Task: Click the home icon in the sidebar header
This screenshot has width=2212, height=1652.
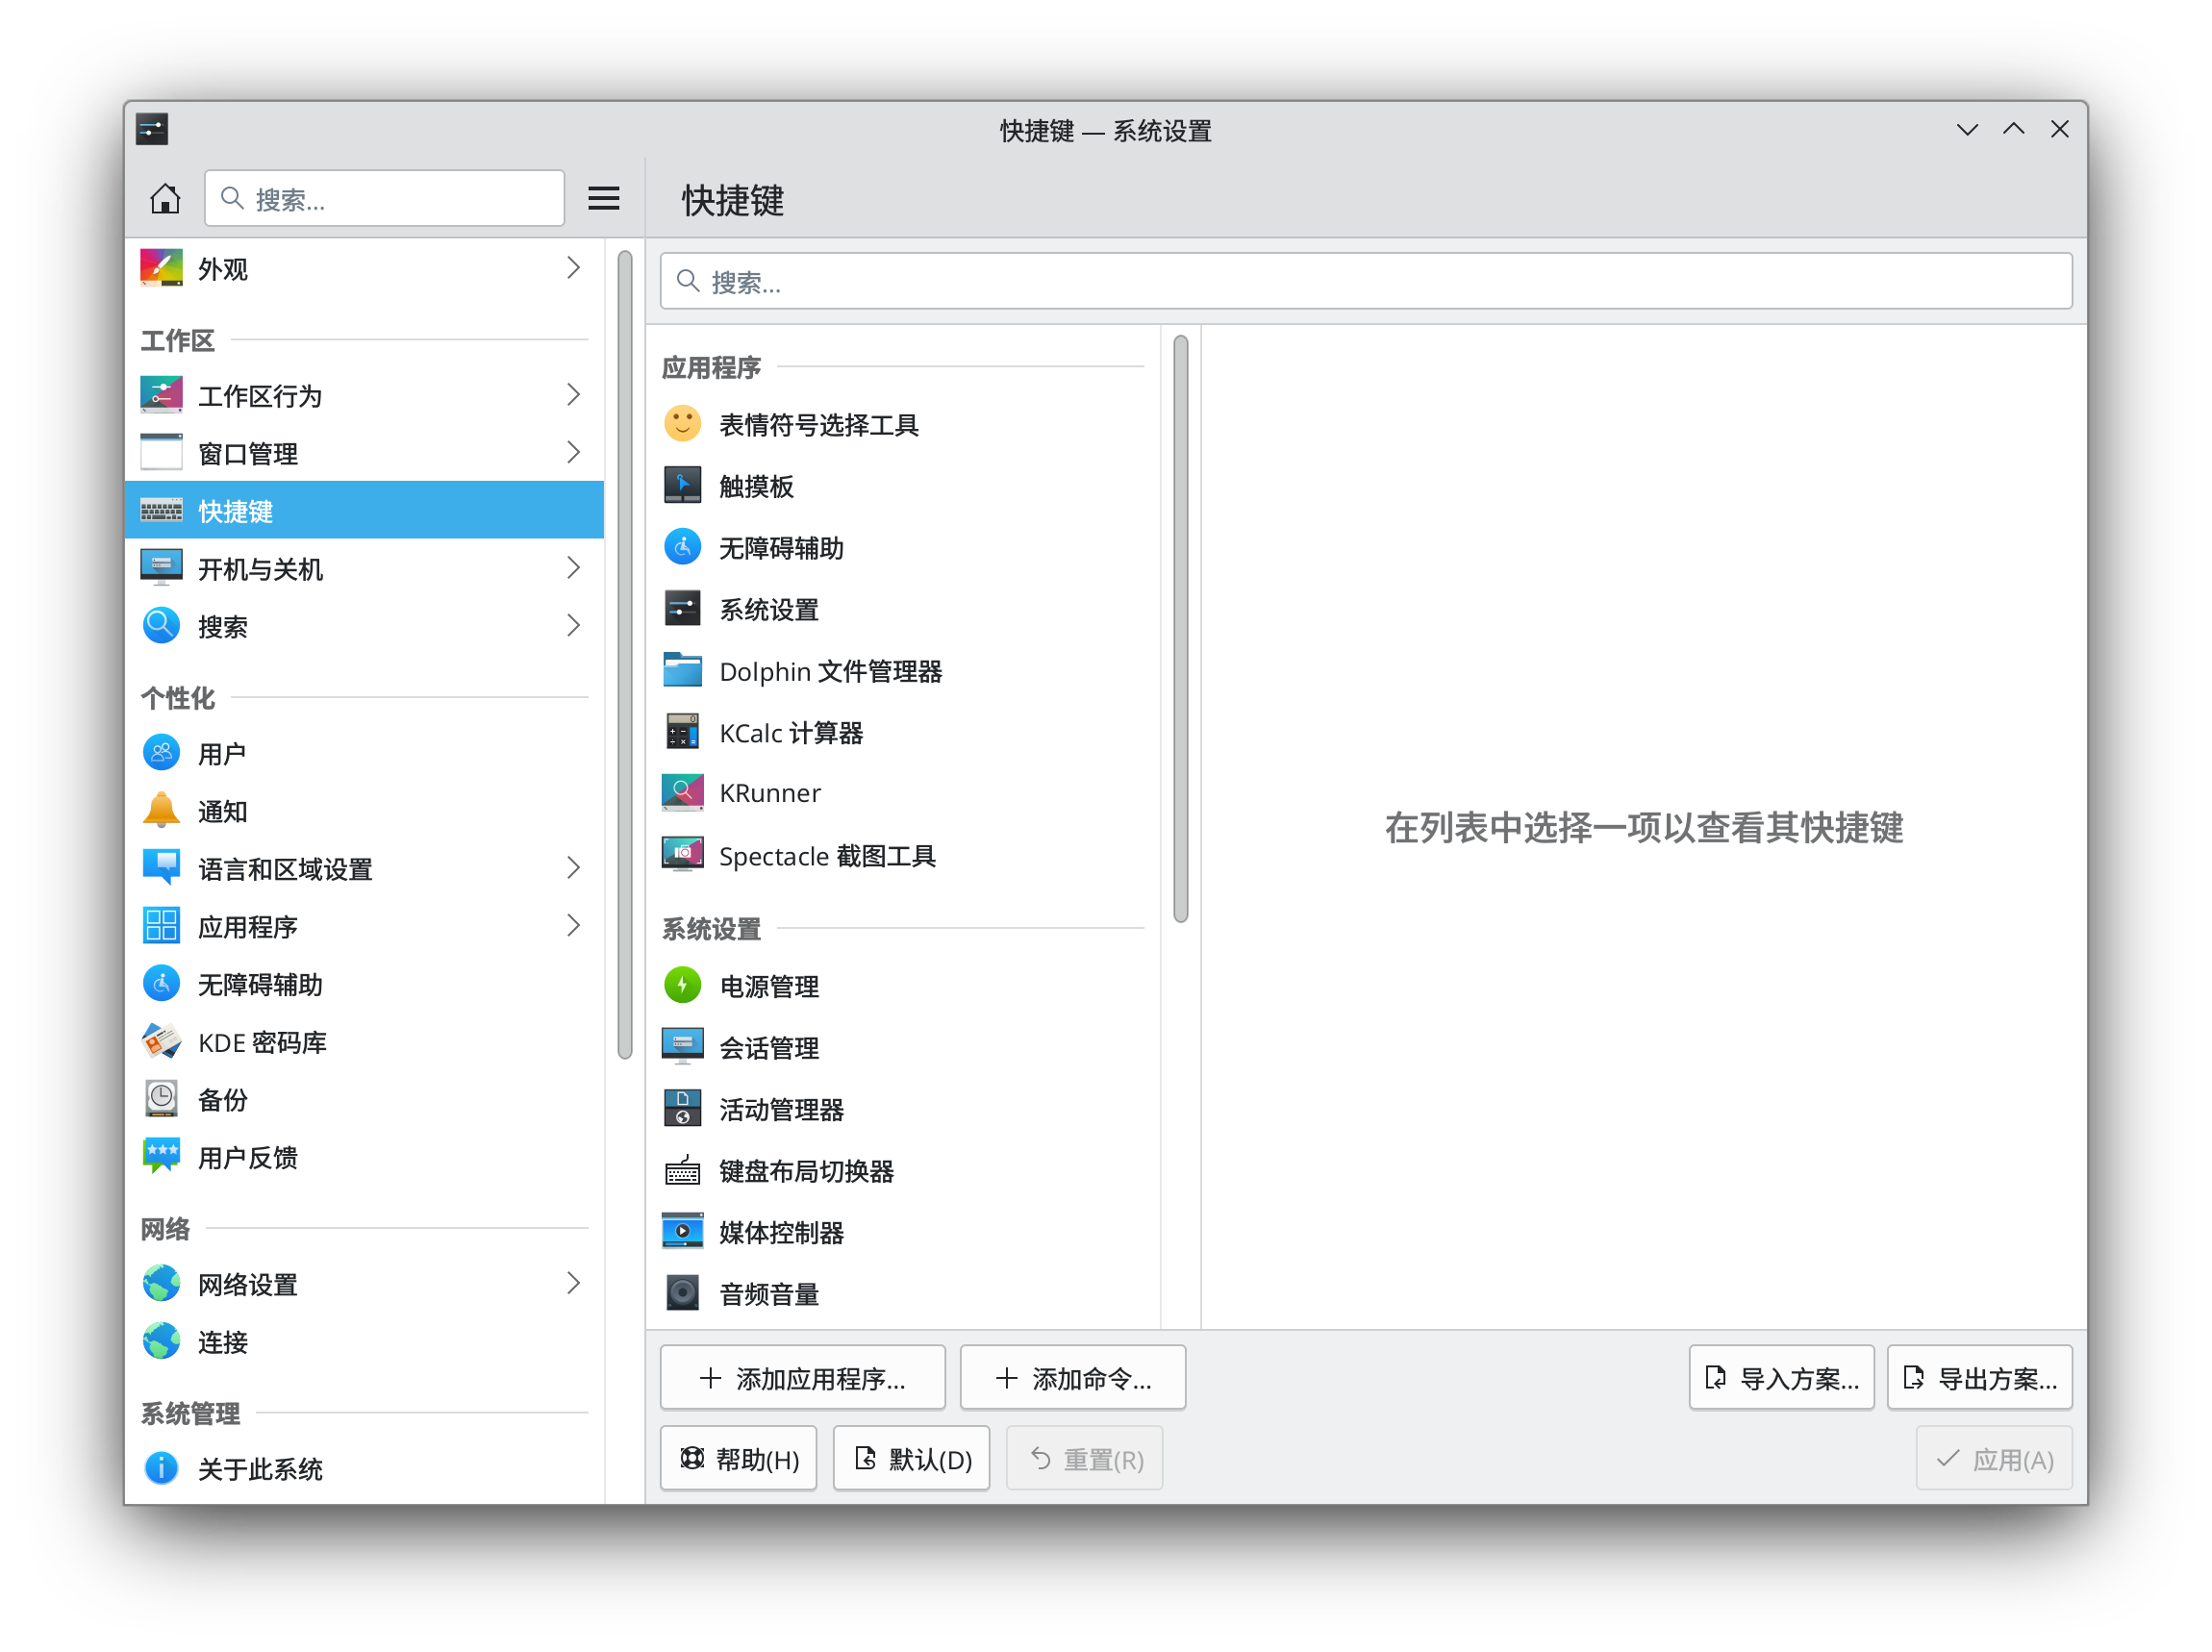Action: tap(165, 199)
